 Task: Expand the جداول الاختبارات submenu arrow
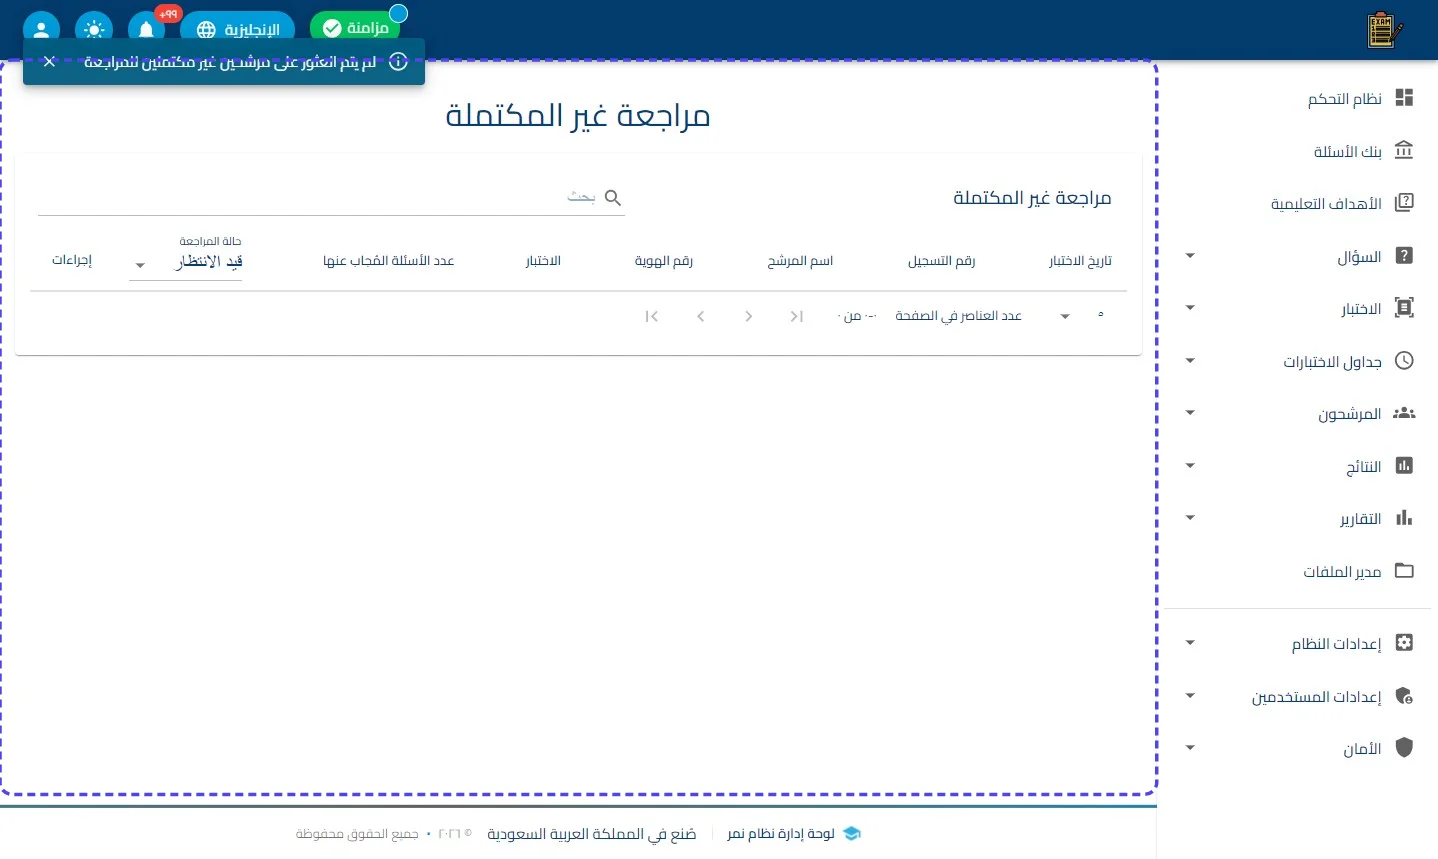pyautogui.click(x=1190, y=361)
